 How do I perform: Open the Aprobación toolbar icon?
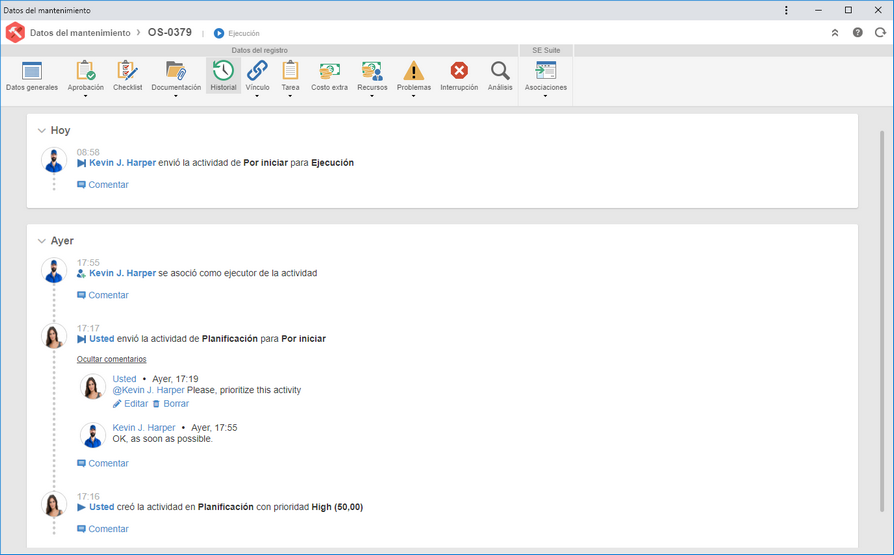pos(86,71)
